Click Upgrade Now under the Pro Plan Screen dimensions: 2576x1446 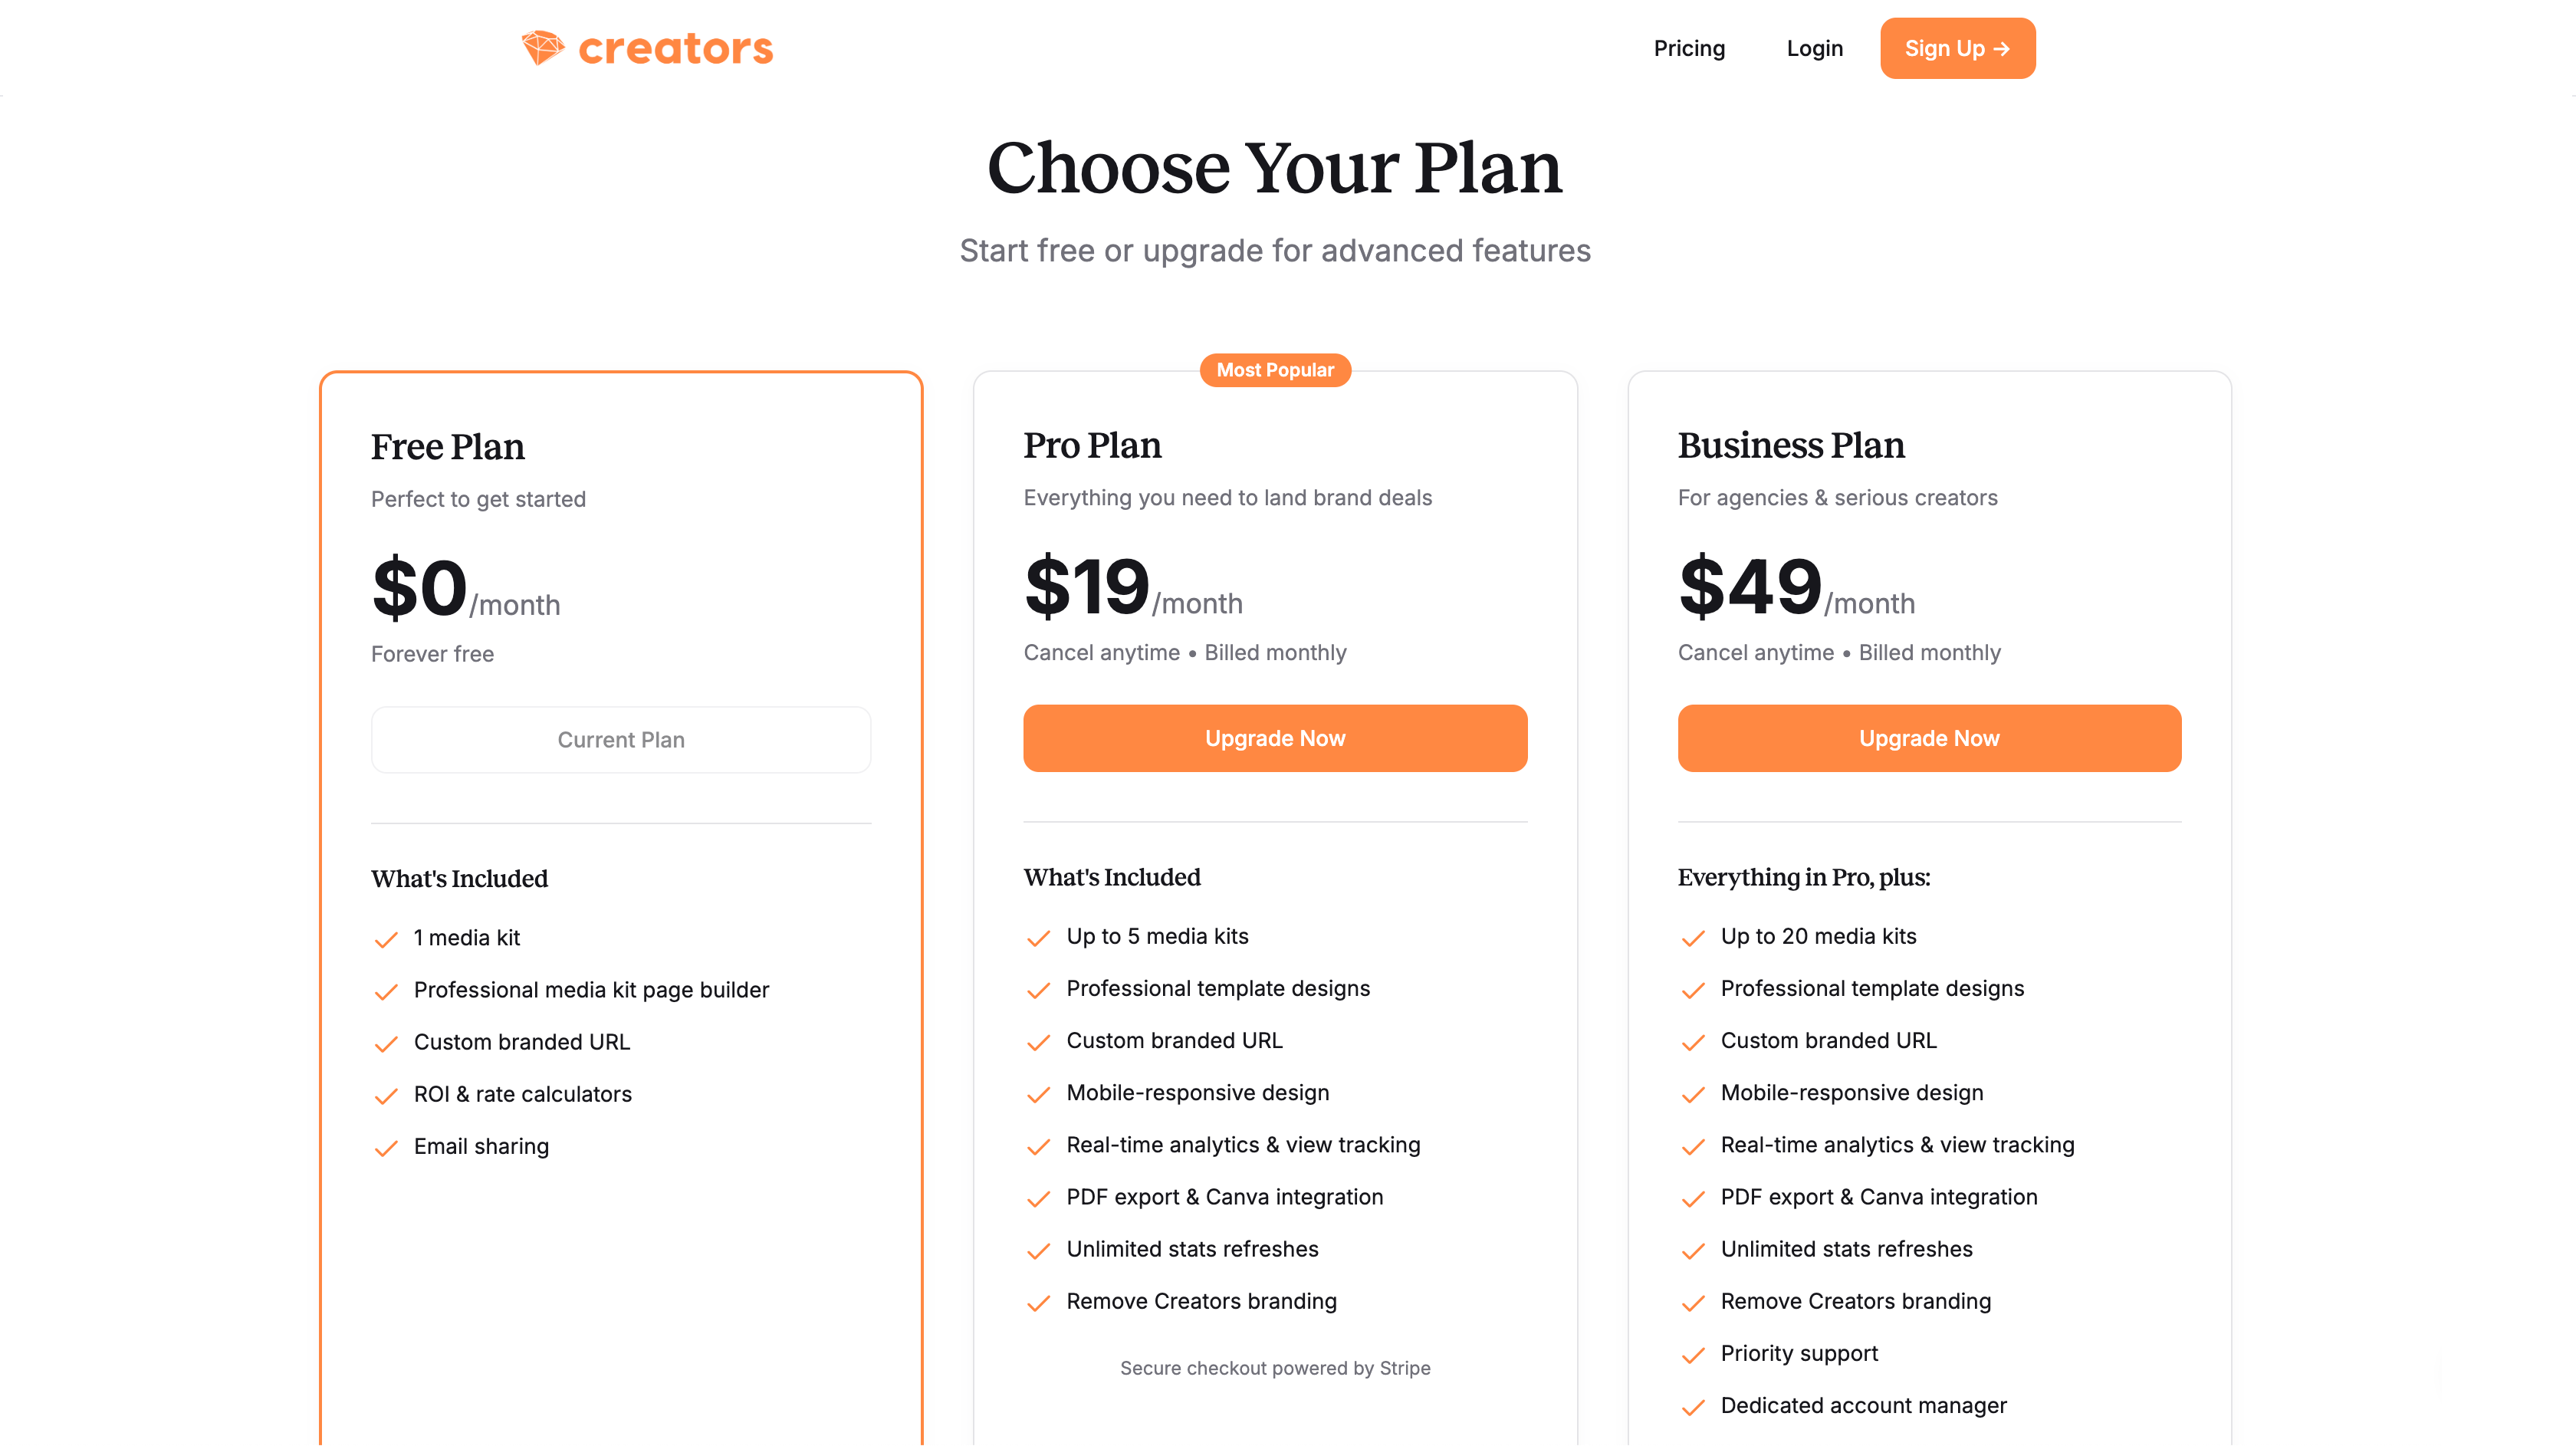coord(1275,738)
